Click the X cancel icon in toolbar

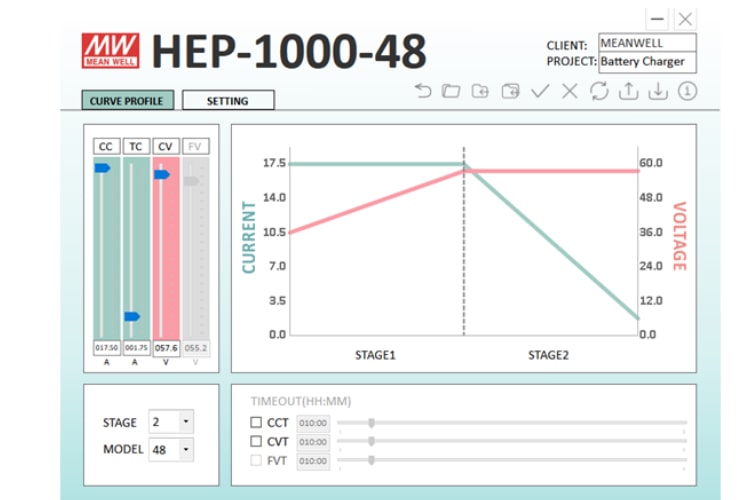[x=570, y=90]
